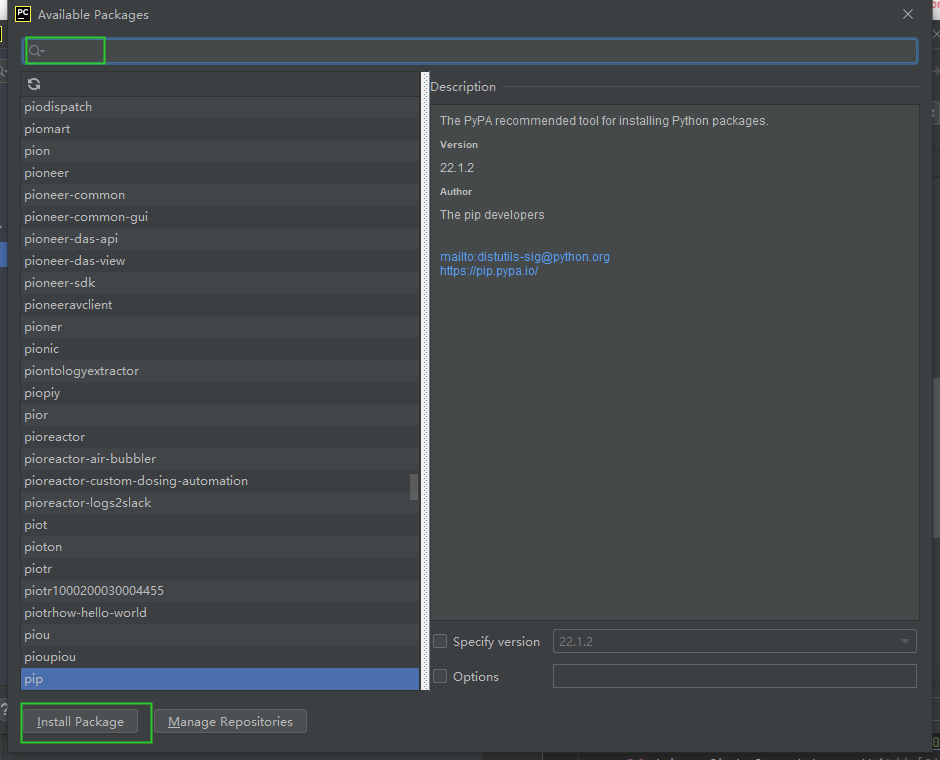Viewport: 940px width, 760px height.
Task: Select the pioton package
Action: 220,547
